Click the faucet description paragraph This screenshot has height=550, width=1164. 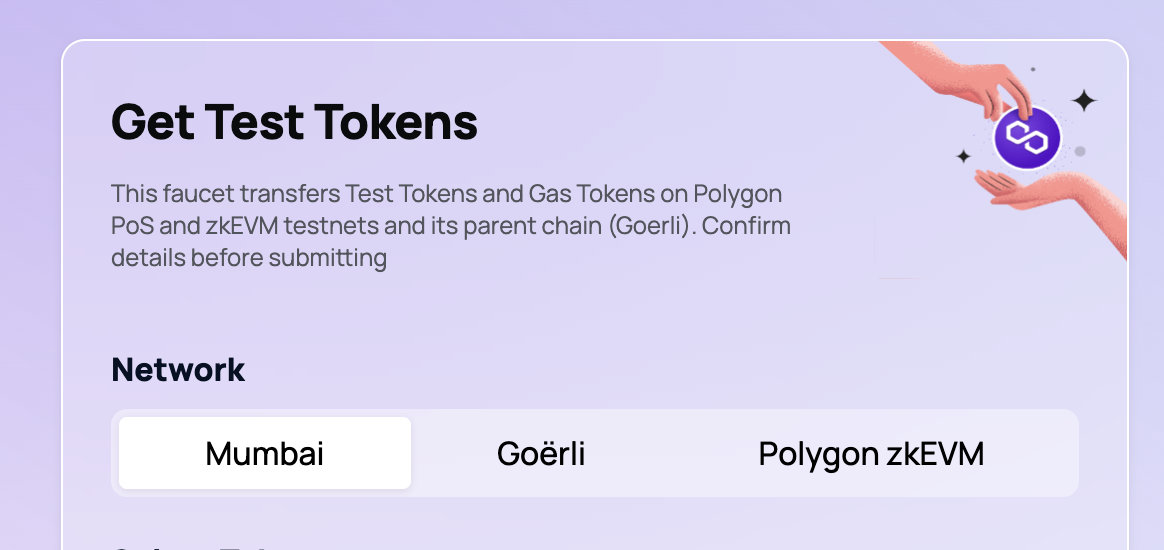451,226
